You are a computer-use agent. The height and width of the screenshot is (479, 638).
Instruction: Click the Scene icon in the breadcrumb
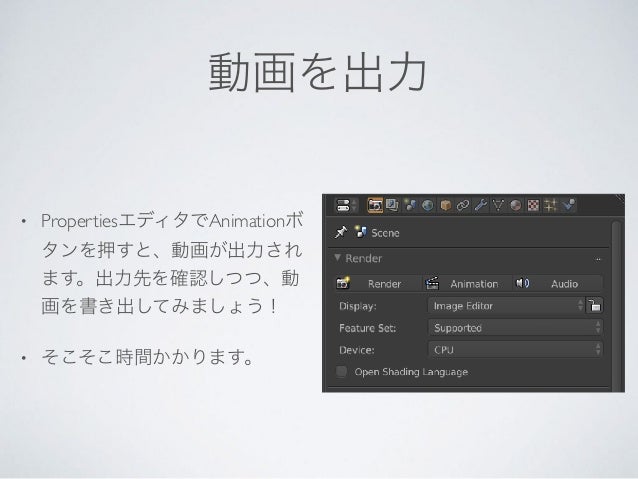(x=361, y=232)
